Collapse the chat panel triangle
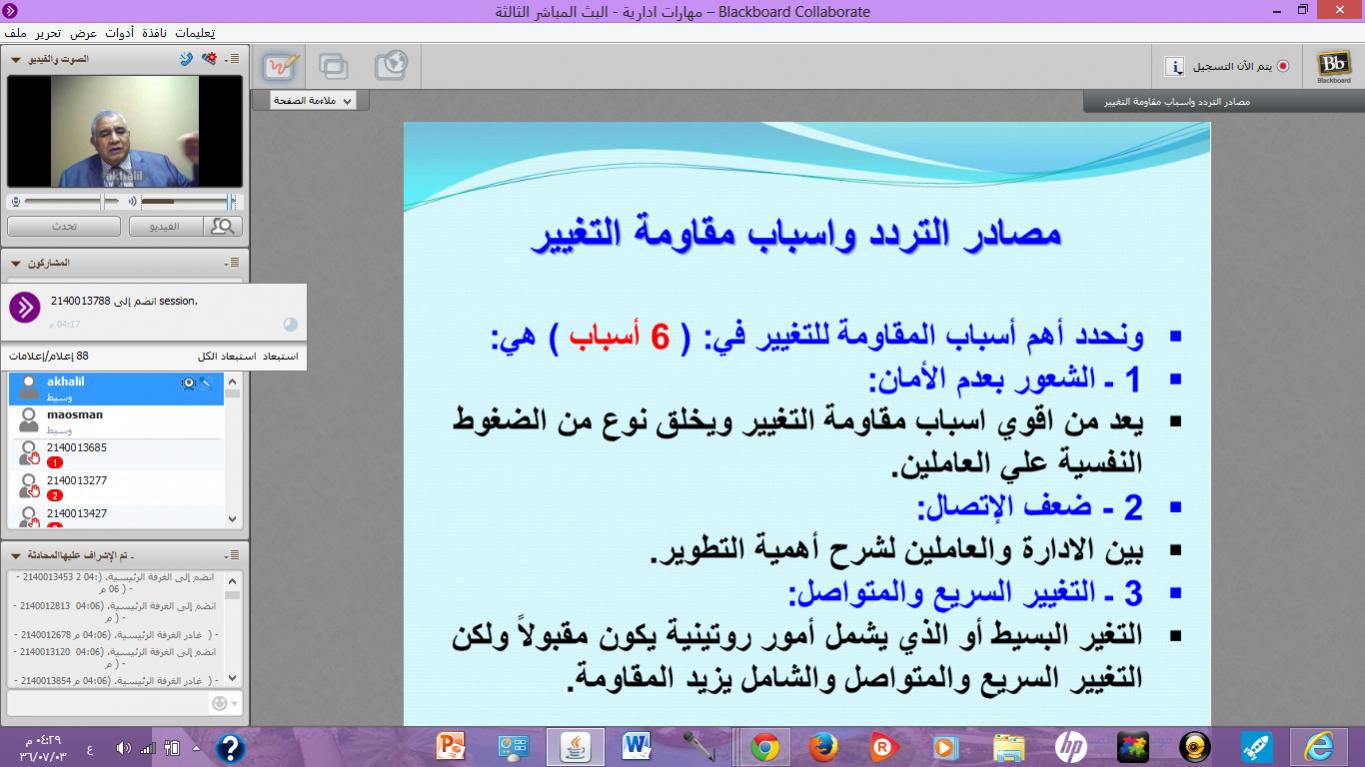Viewport: 1365px width, 767px height. (x=15, y=555)
